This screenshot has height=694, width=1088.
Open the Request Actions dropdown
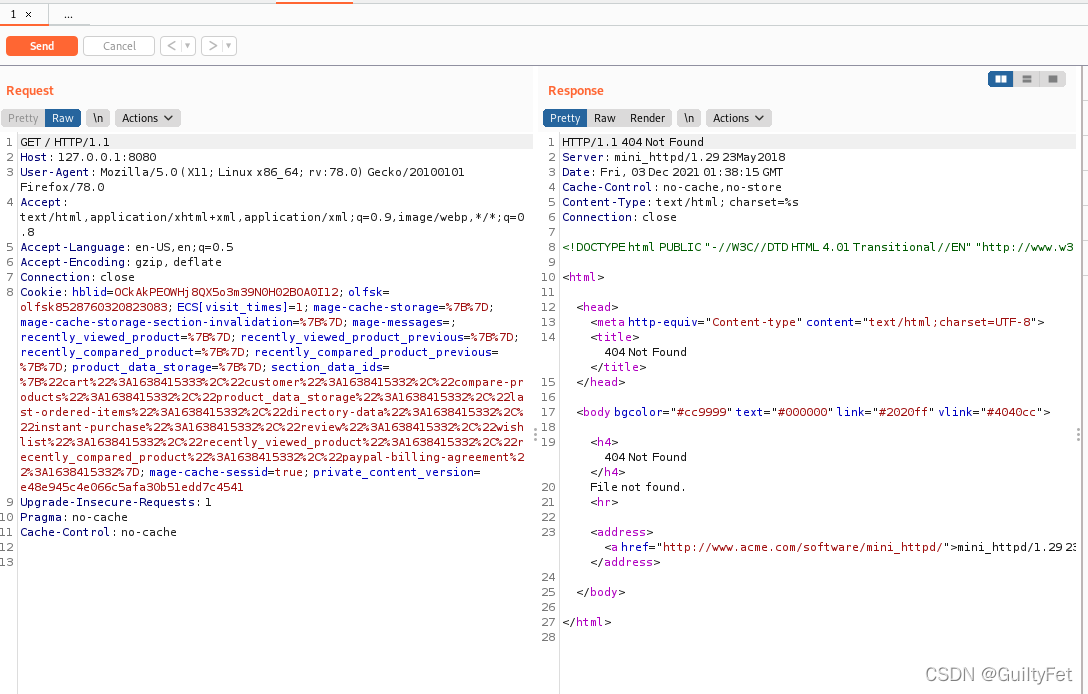pos(148,118)
